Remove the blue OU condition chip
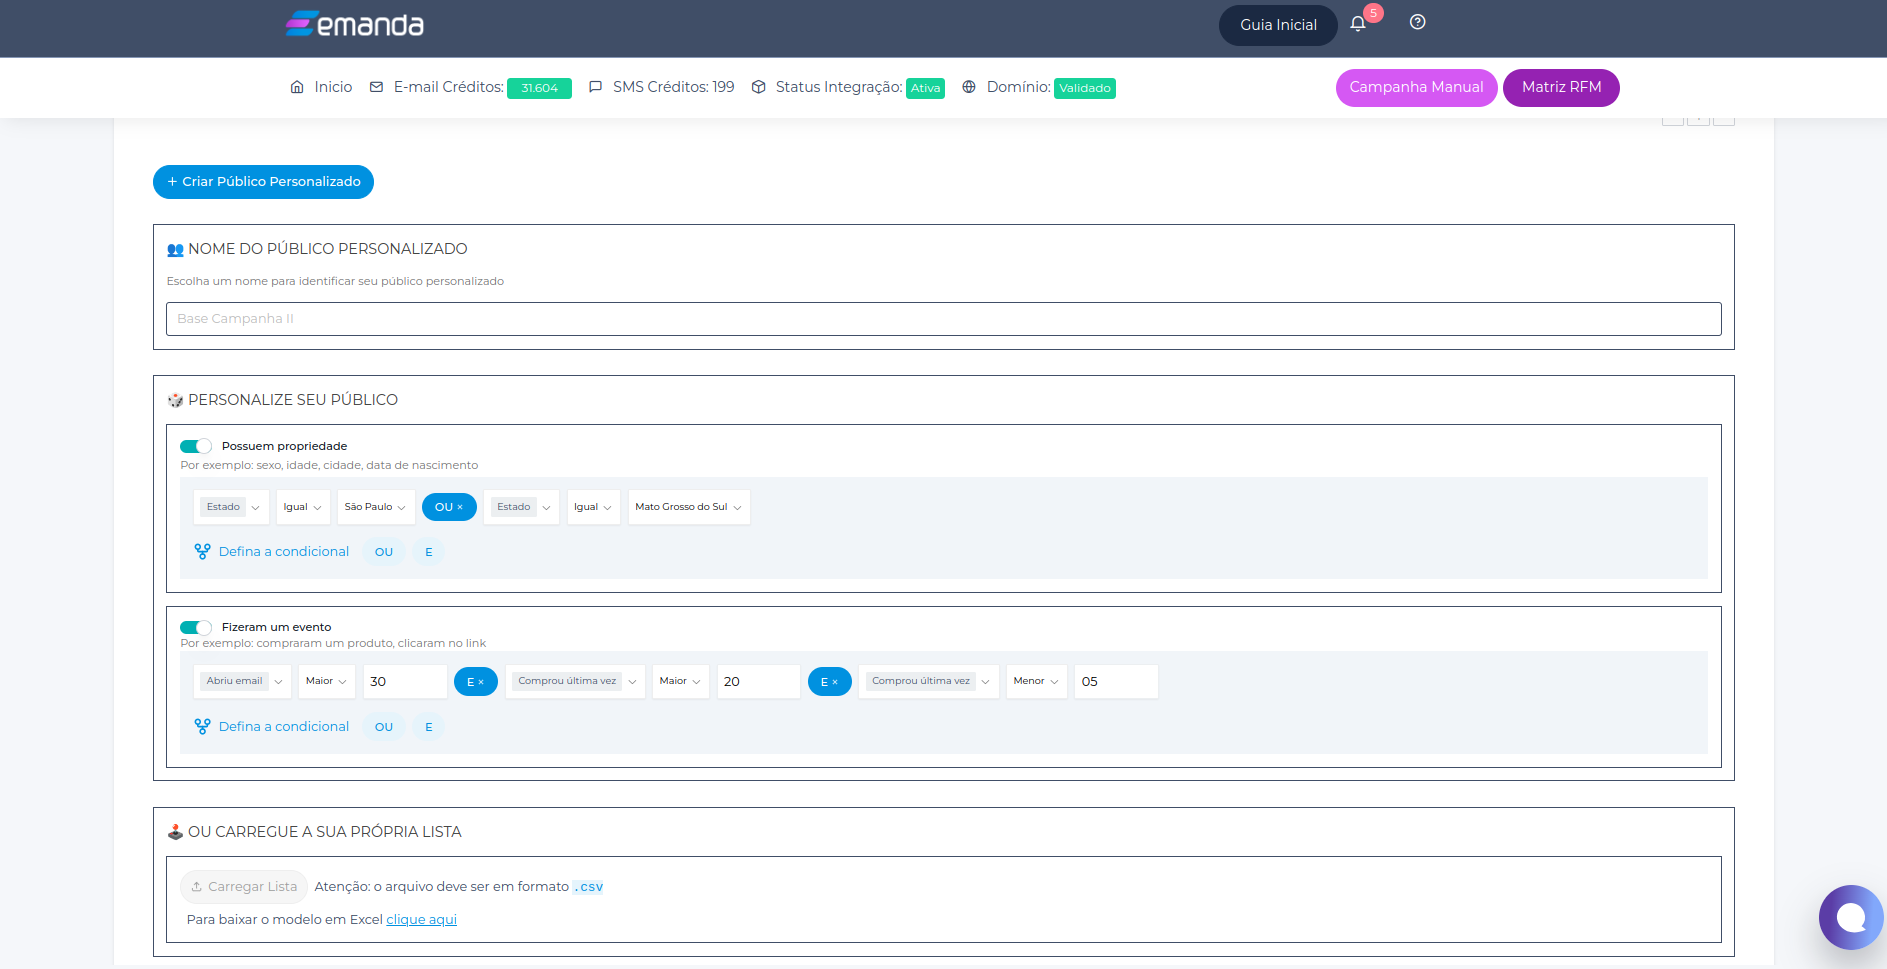This screenshot has width=1887, height=969. coord(460,507)
